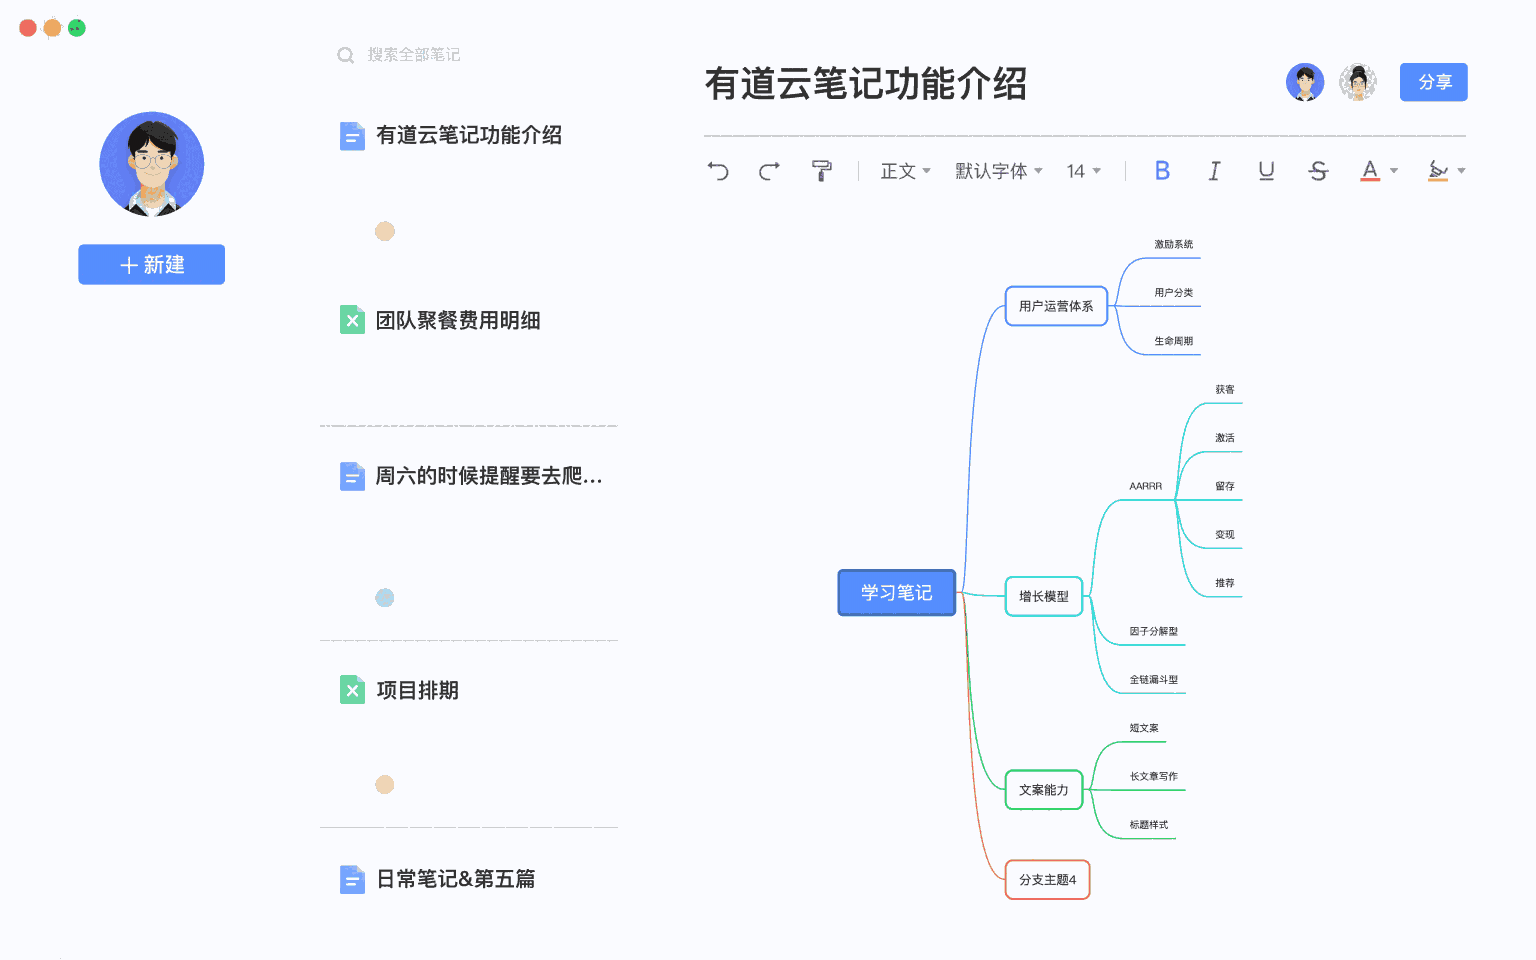Click the 团队聚餐费用明细 spreadsheet icon
Viewport: 1536px width, 960px height.
click(352, 320)
